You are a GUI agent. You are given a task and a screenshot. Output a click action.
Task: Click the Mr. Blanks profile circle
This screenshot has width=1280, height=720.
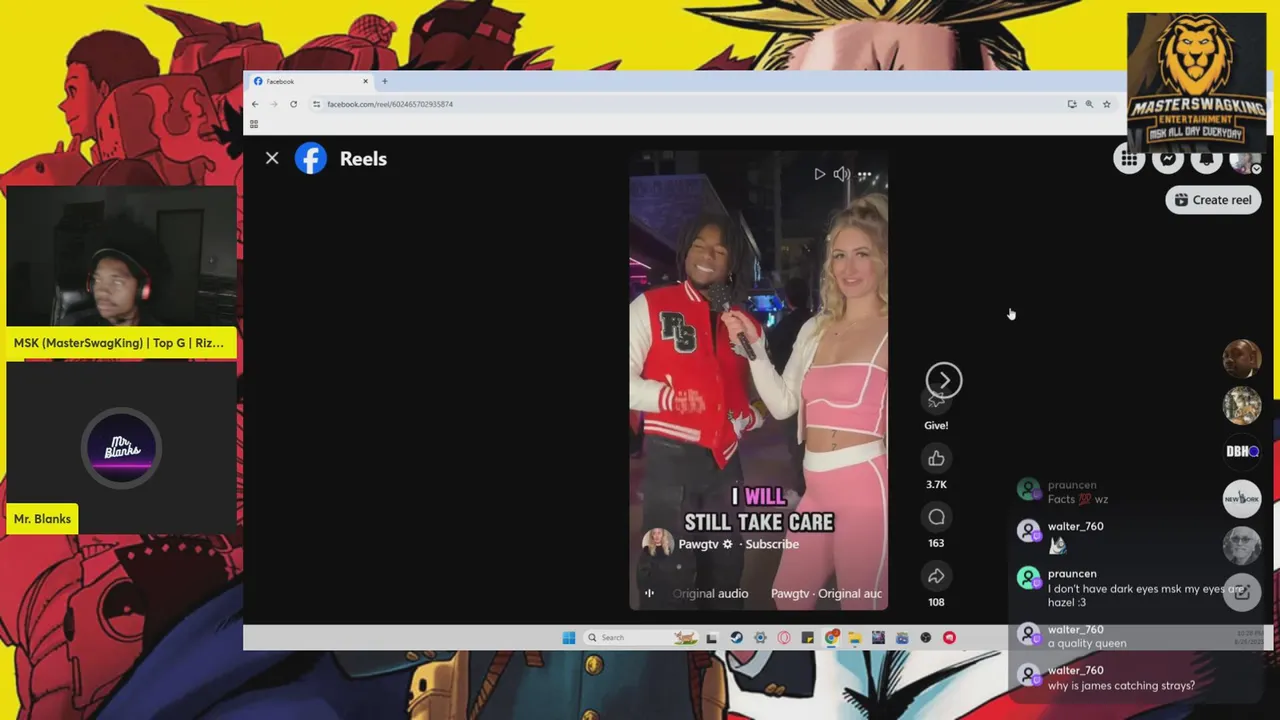coord(121,448)
